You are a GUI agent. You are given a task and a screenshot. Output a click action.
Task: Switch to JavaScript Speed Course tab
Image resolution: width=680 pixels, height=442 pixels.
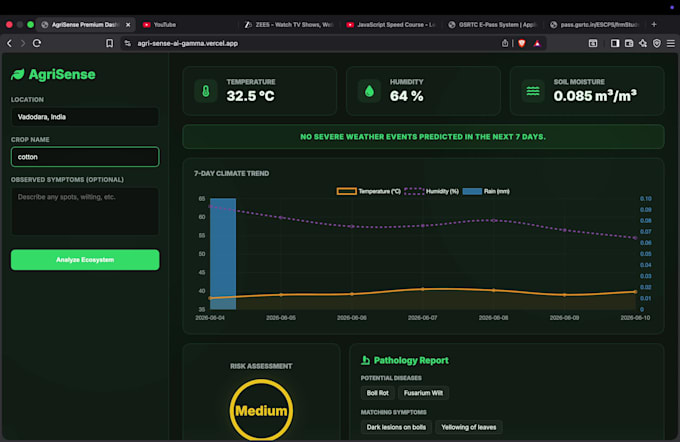click(390, 25)
